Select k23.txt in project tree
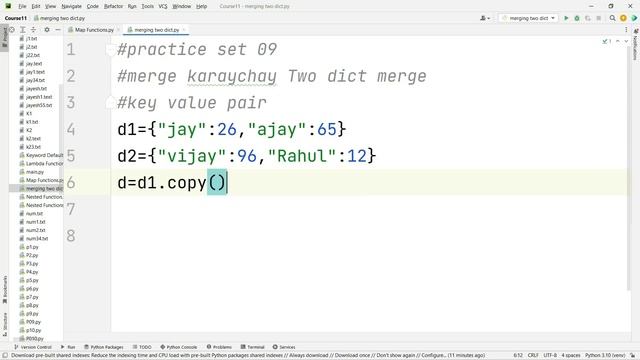 (x=33, y=147)
